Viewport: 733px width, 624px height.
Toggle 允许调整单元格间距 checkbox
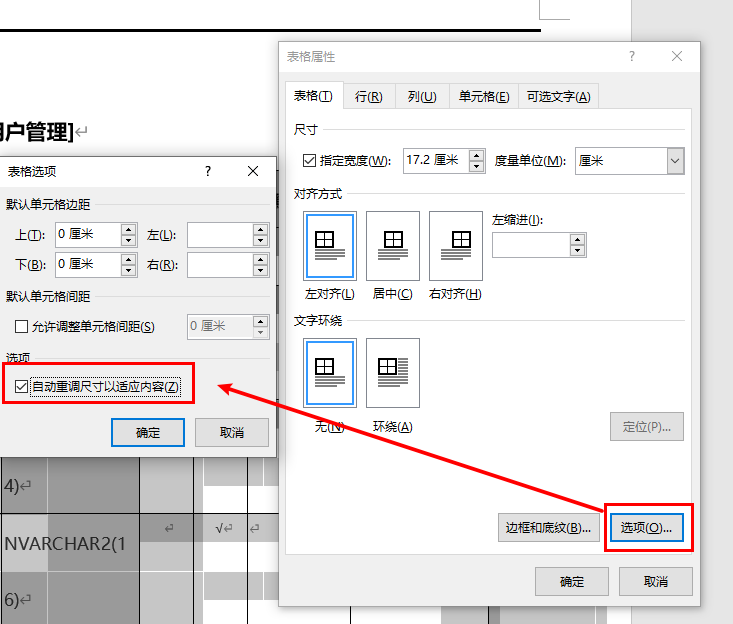click(22, 326)
